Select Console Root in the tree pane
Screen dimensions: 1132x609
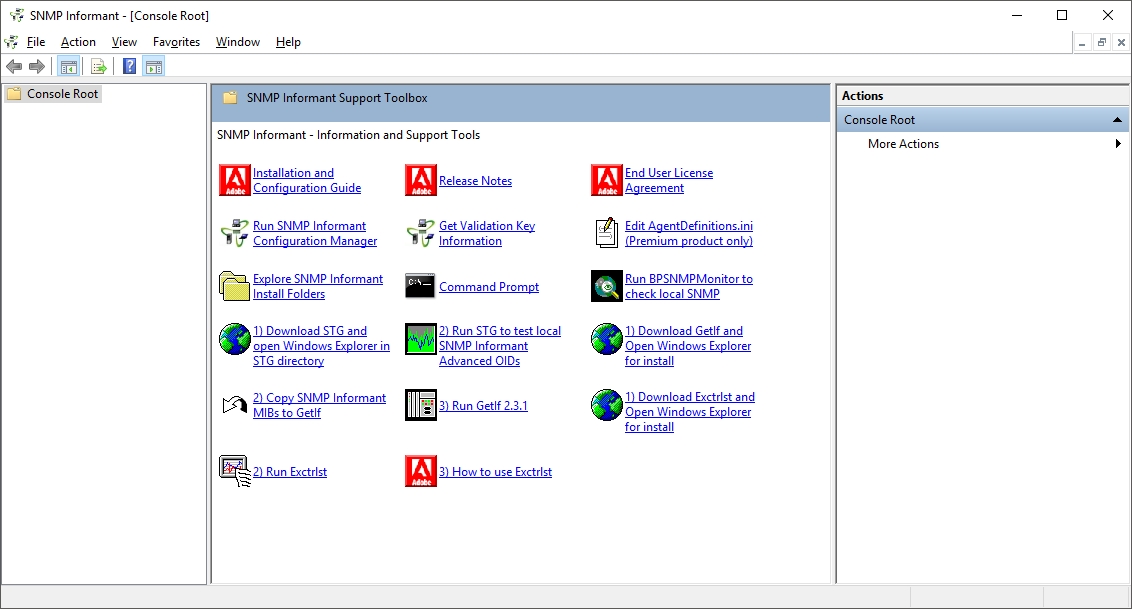tap(62, 94)
